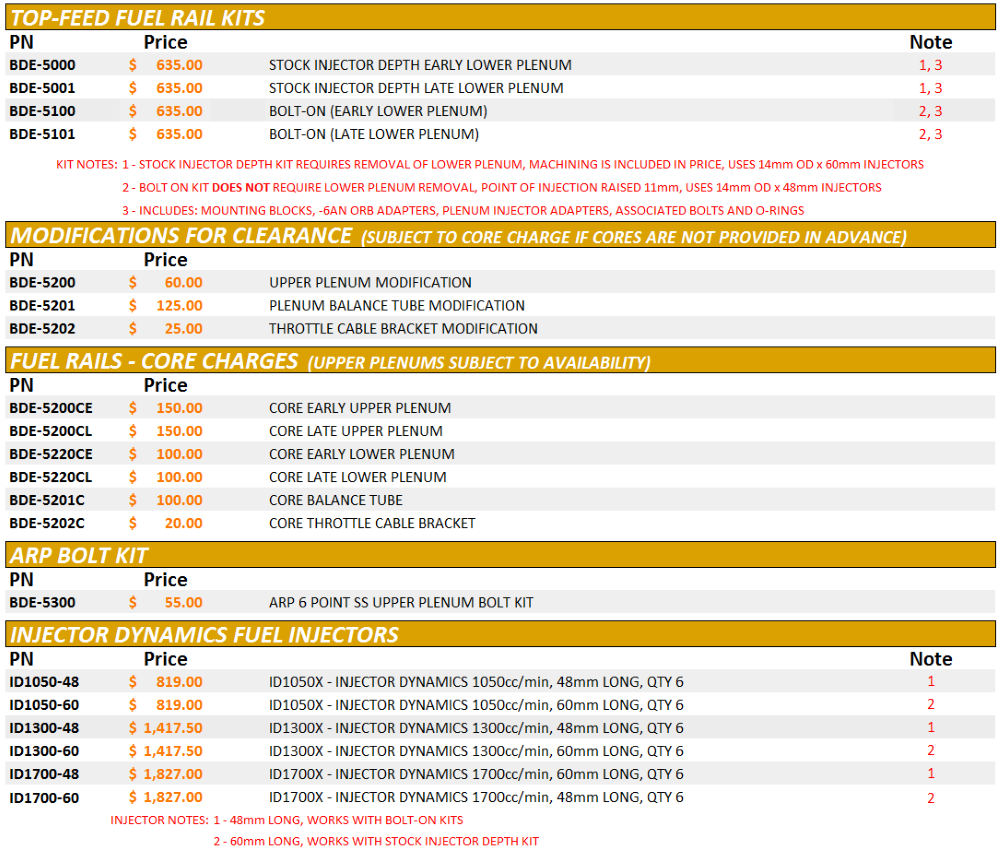
Task: Select part number BDE-5202C
Action: click(x=47, y=523)
